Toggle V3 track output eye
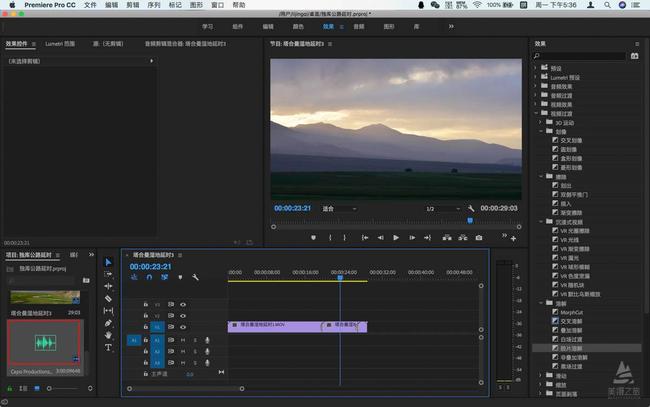This screenshot has width=650, height=407. pyautogui.click(x=183, y=304)
